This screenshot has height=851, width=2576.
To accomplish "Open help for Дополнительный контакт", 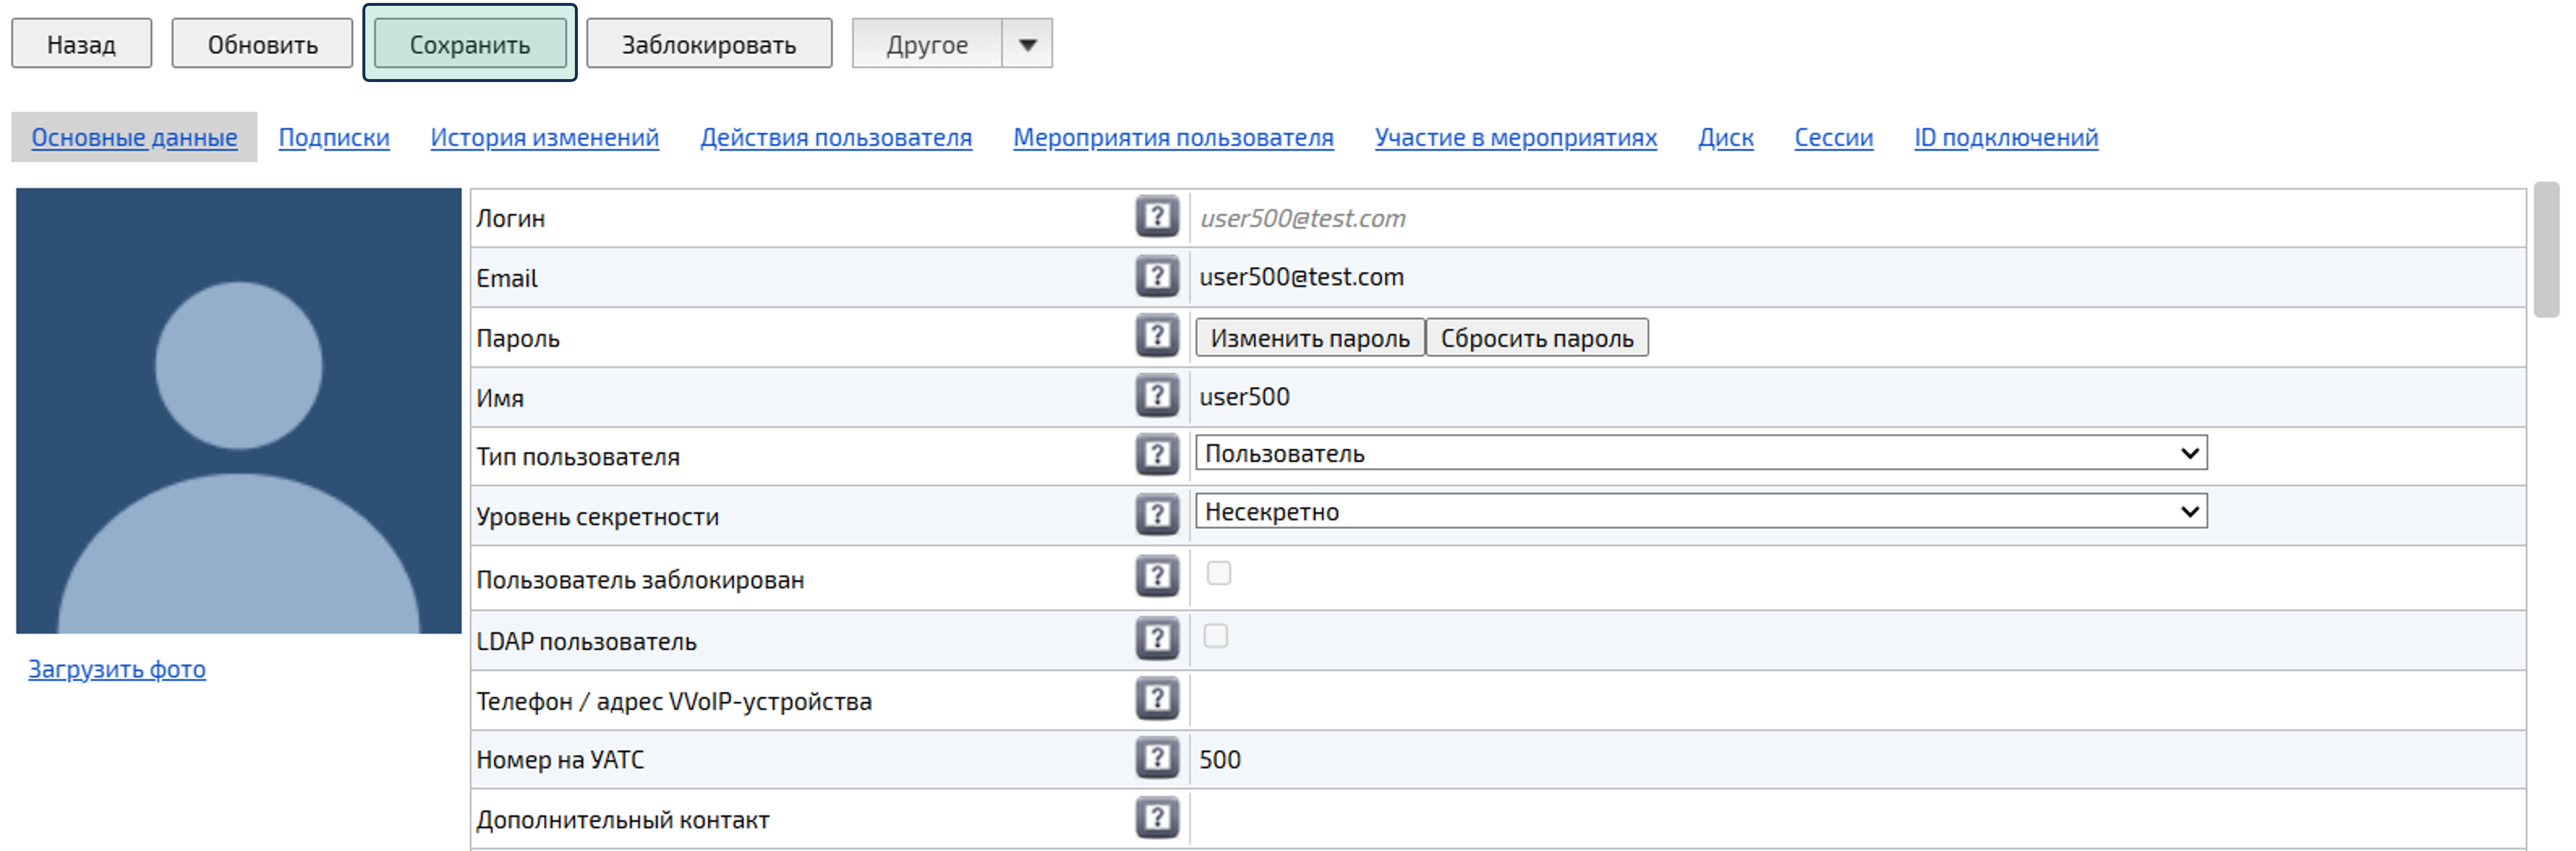I will coord(1157,818).
